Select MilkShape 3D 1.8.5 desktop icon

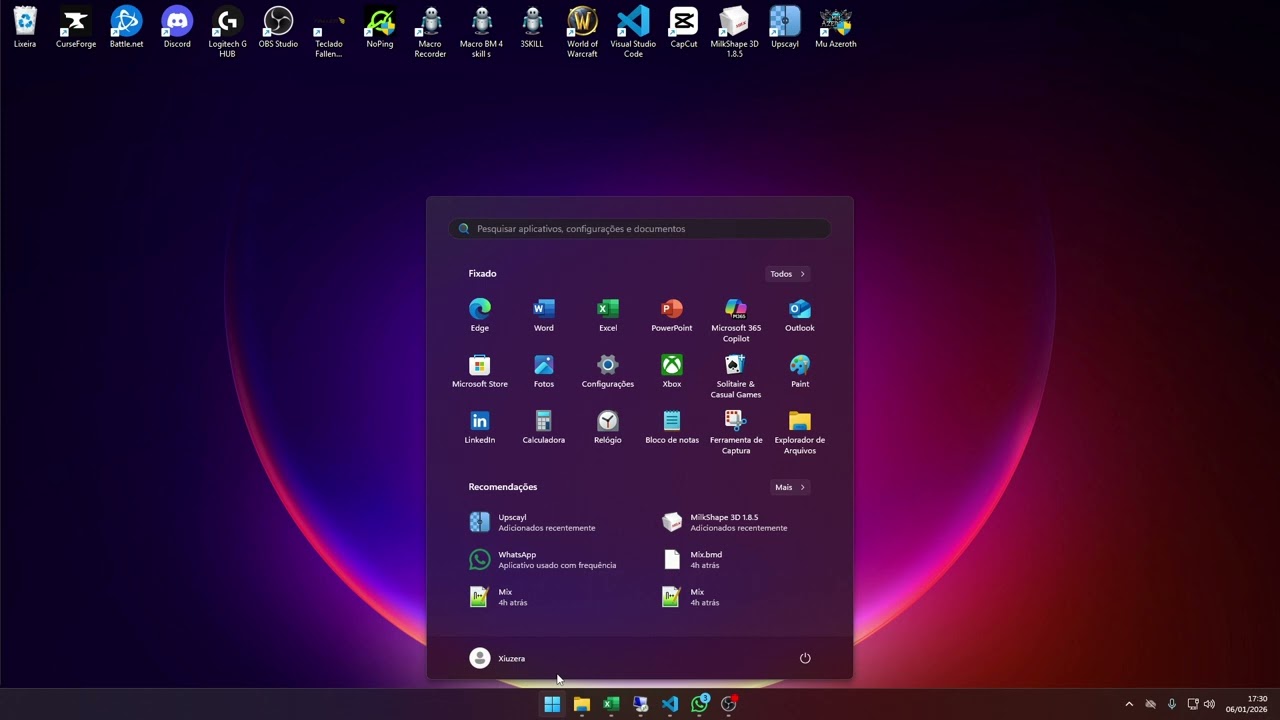(x=734, y=32)
